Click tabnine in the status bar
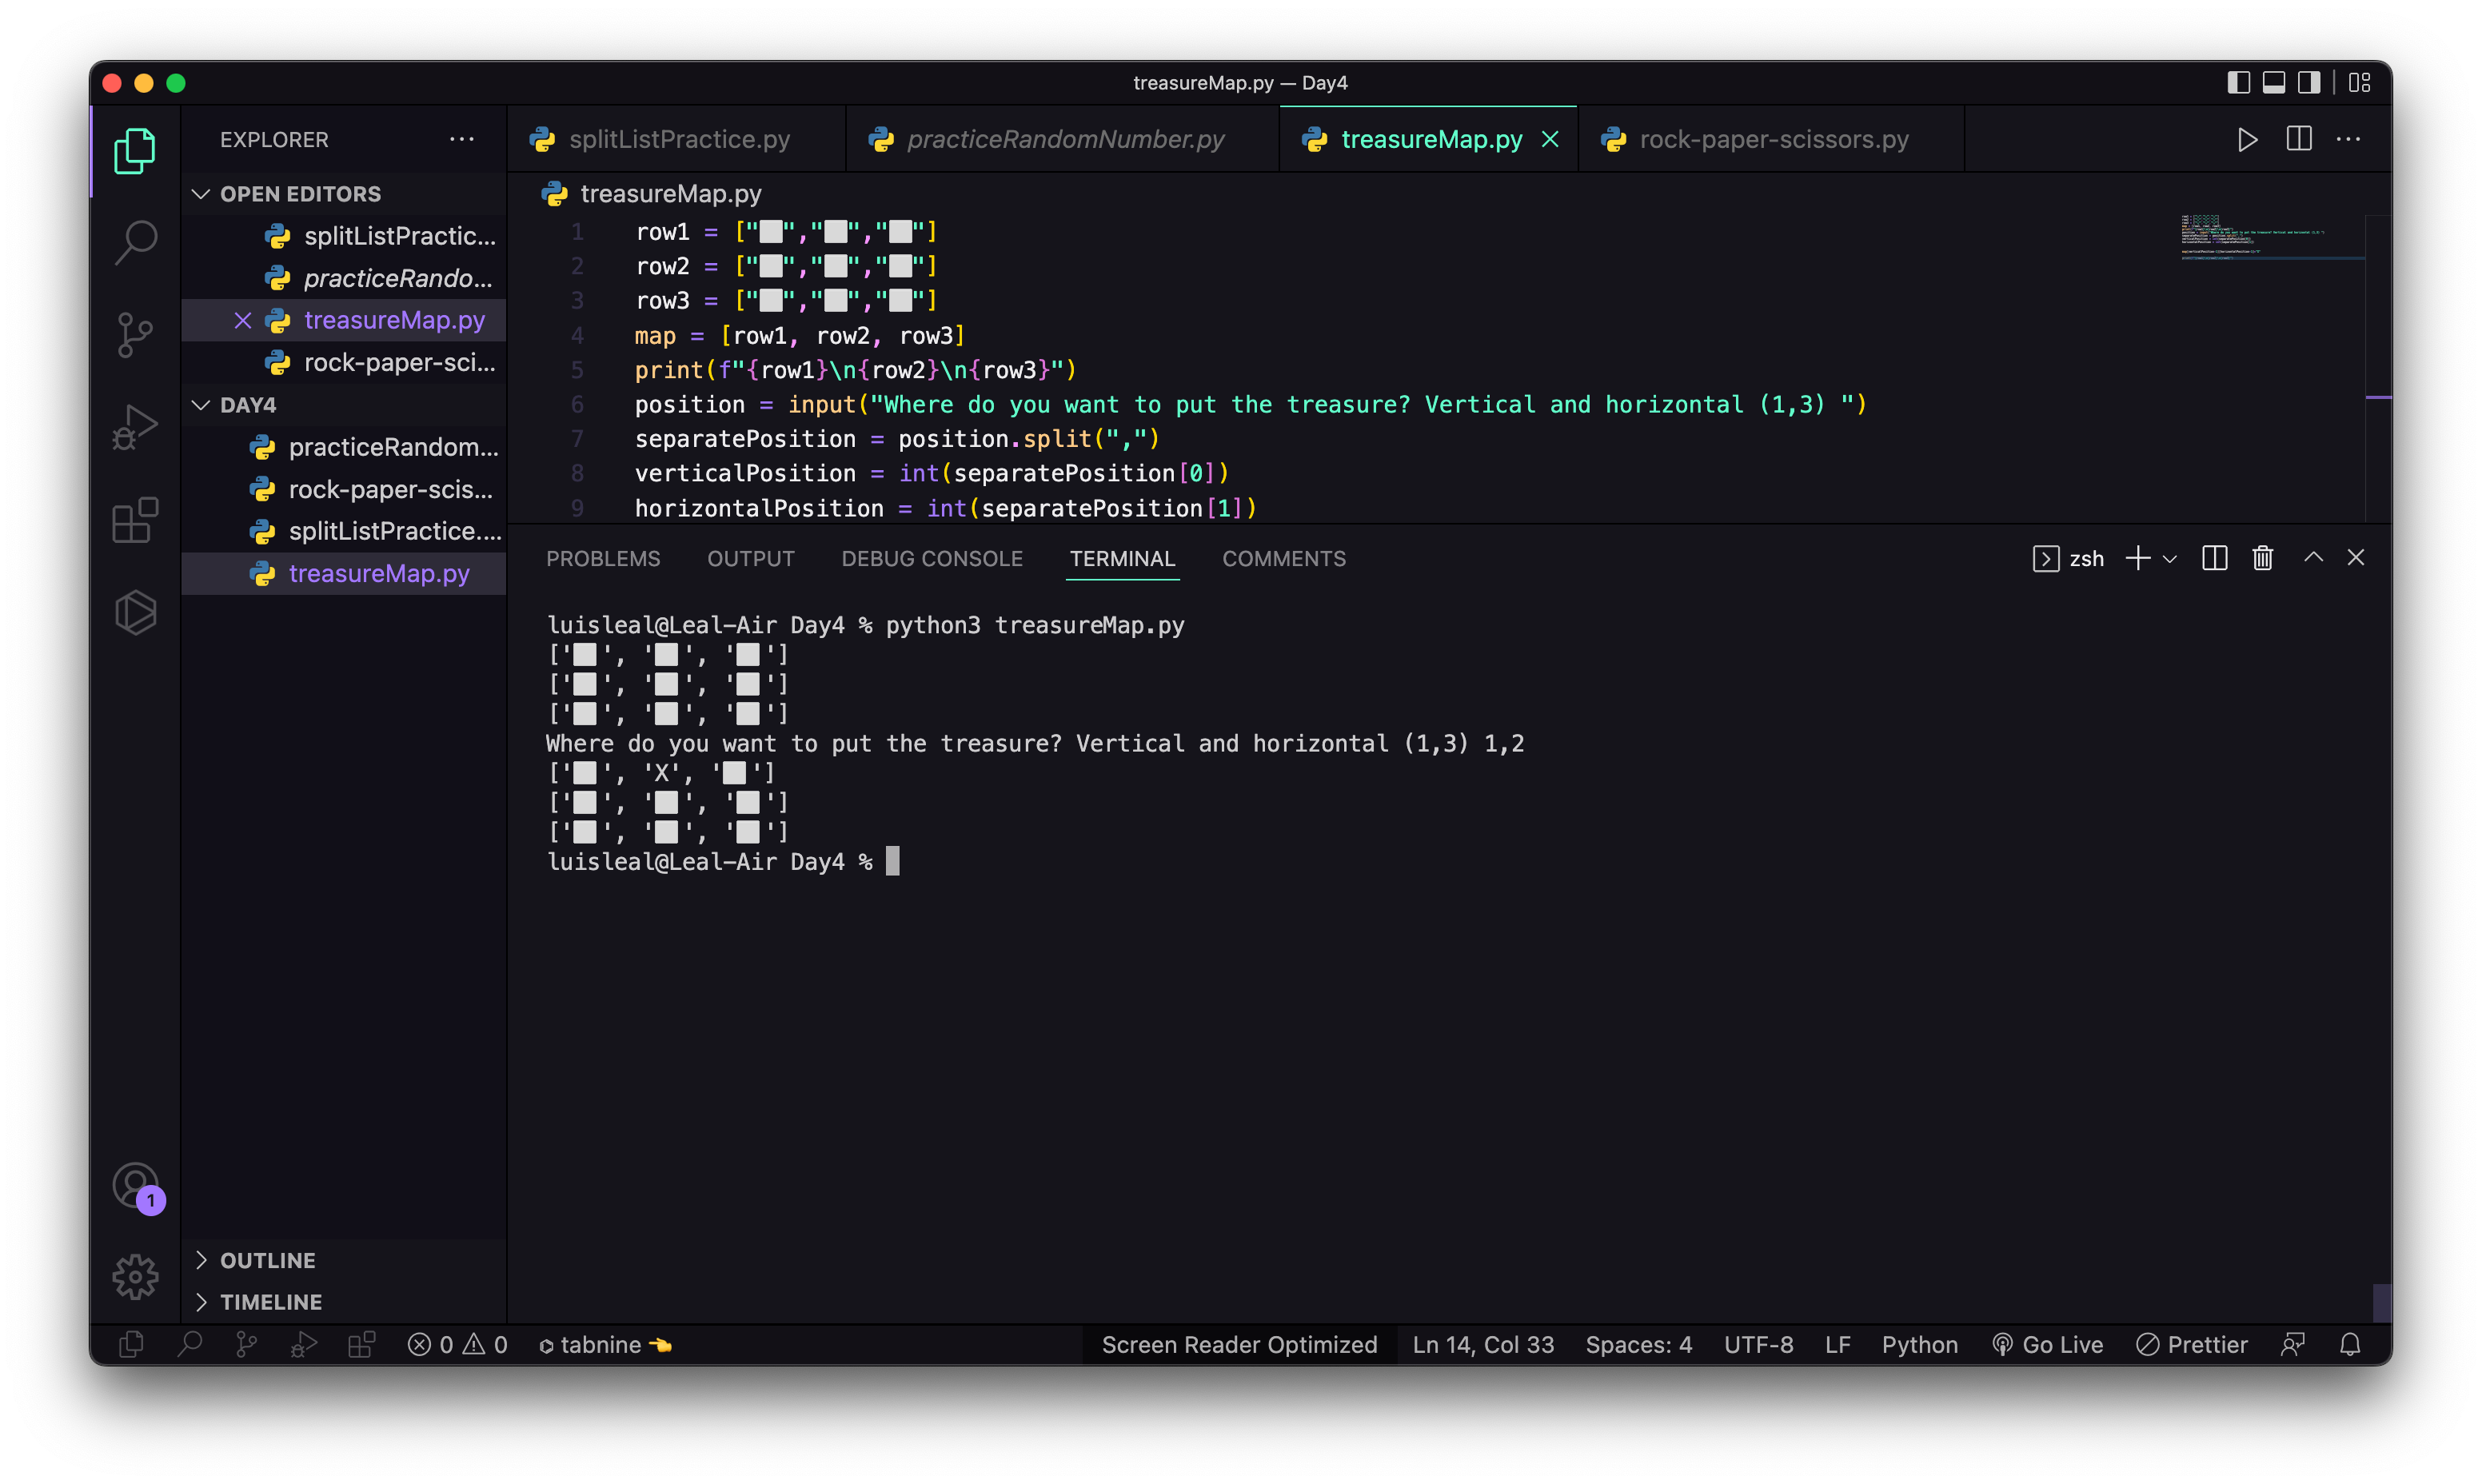 tap(600, 1344)
